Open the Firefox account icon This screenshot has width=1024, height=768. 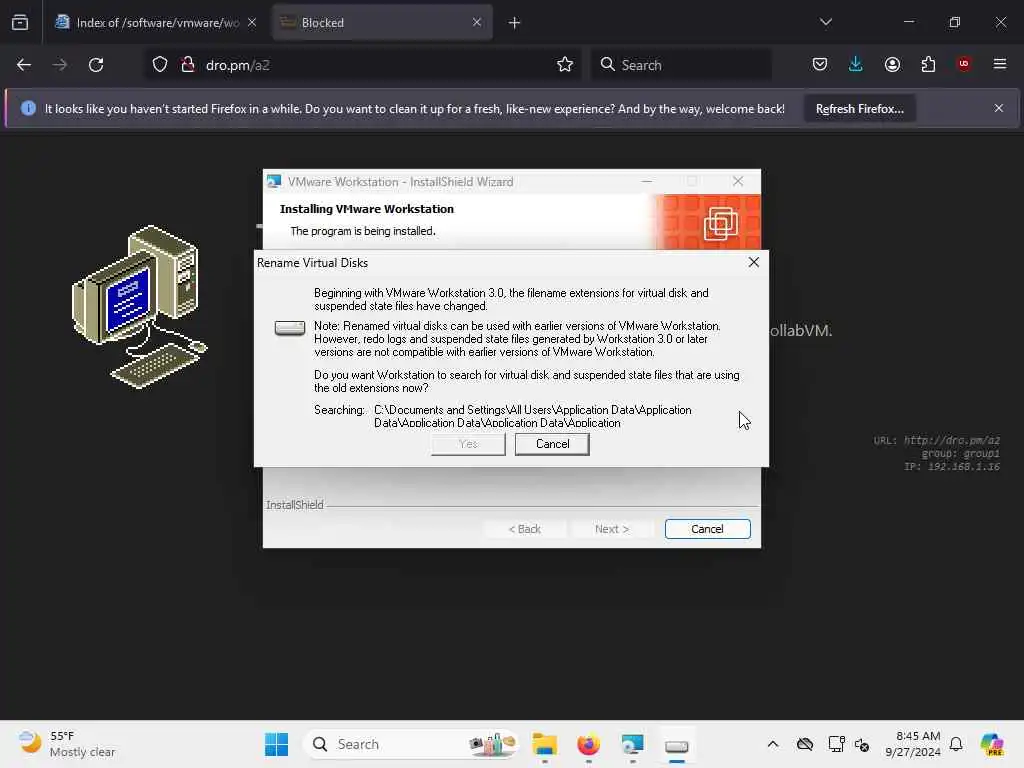(x=892, y=65)
